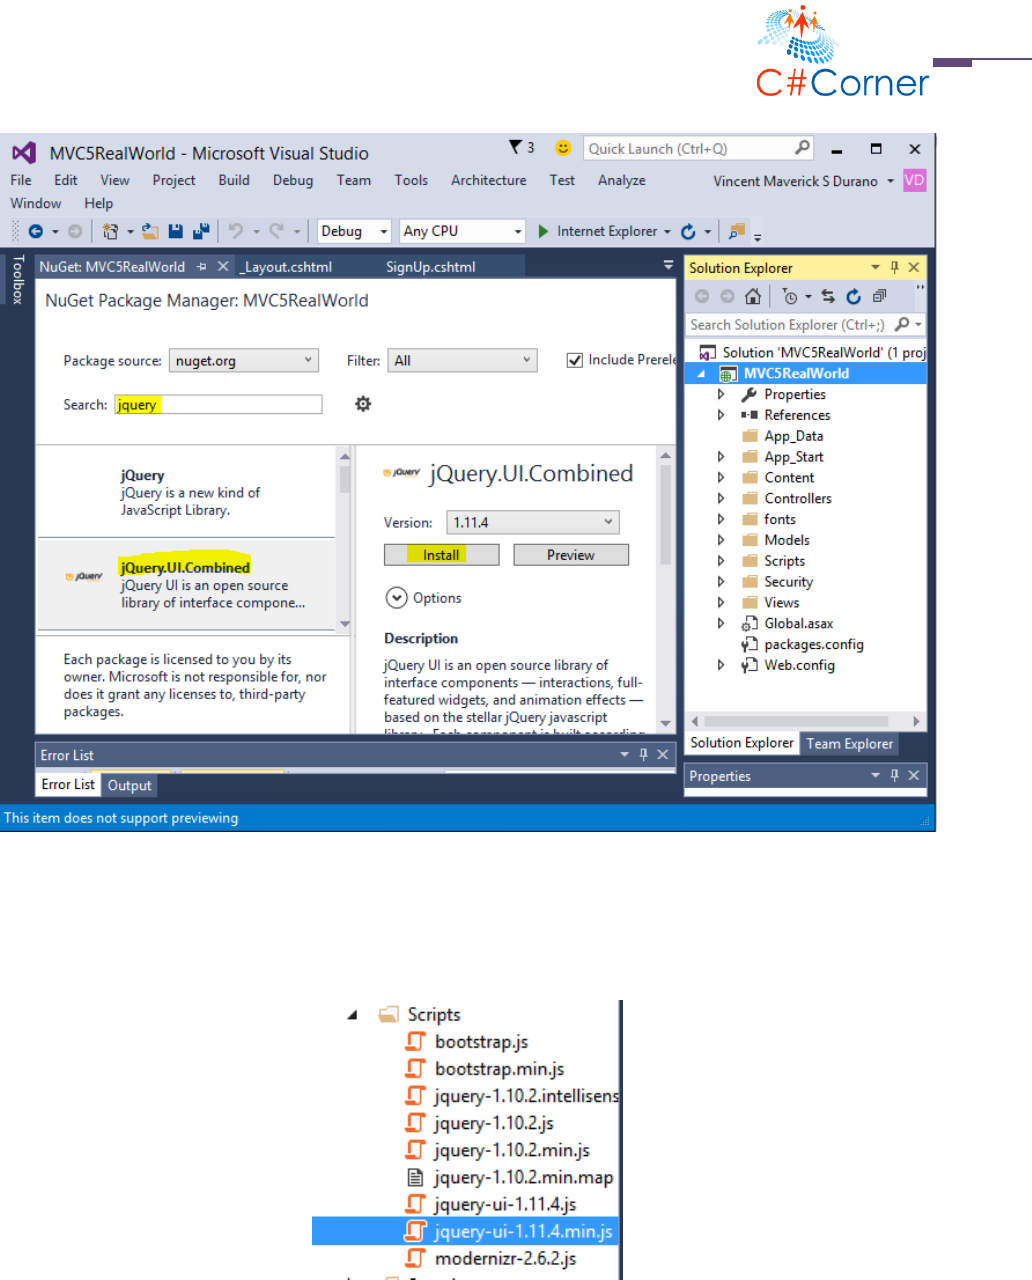The width and height of the screenshot is (1032, 1280).
Task: Click the Redo toolbar icon
Action: tap(277, 231)
